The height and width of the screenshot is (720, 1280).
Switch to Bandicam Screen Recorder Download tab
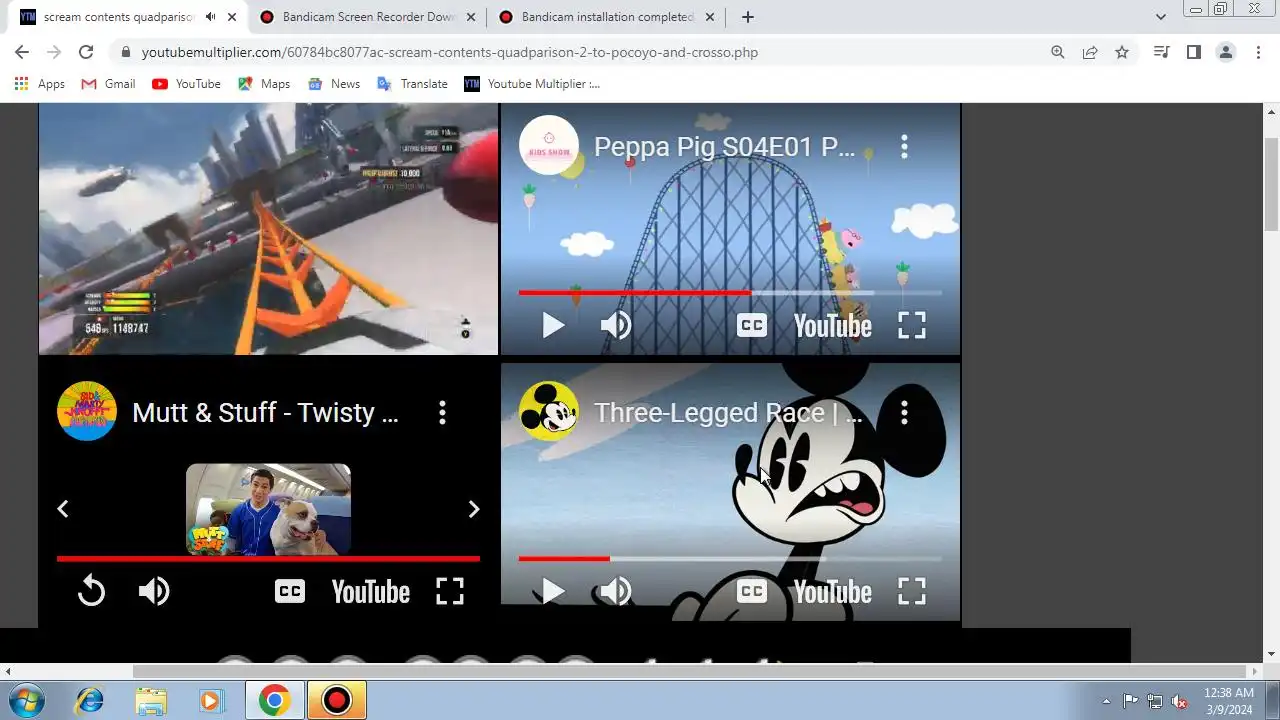click(368, 17)
